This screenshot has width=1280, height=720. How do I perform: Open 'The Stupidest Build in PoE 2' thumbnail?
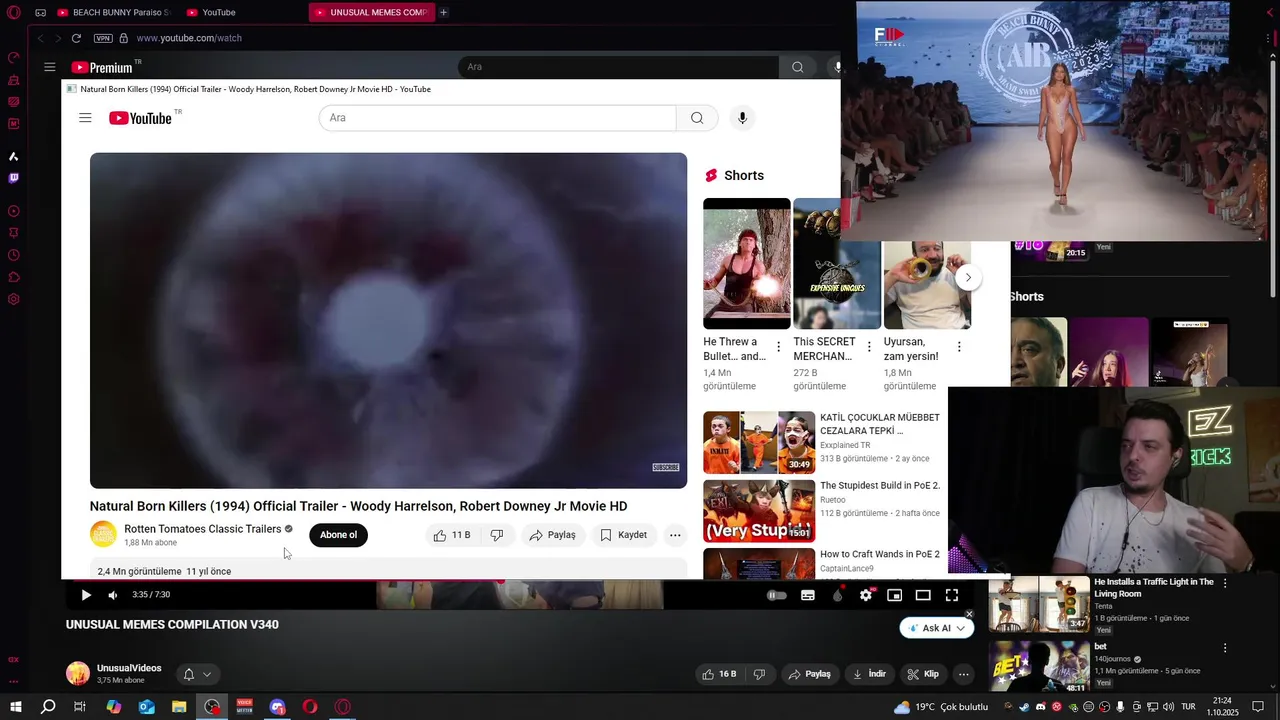tap(759, 511)
